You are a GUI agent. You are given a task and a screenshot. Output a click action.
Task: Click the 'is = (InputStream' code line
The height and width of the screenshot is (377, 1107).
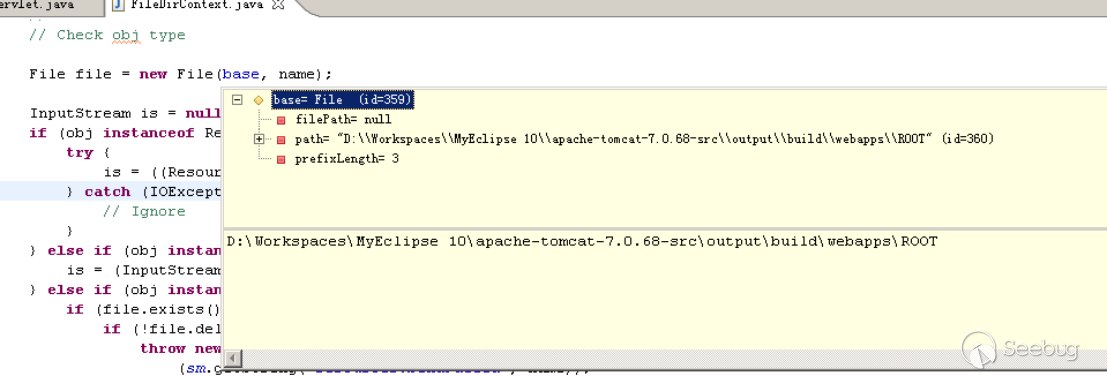coord(144,270)
